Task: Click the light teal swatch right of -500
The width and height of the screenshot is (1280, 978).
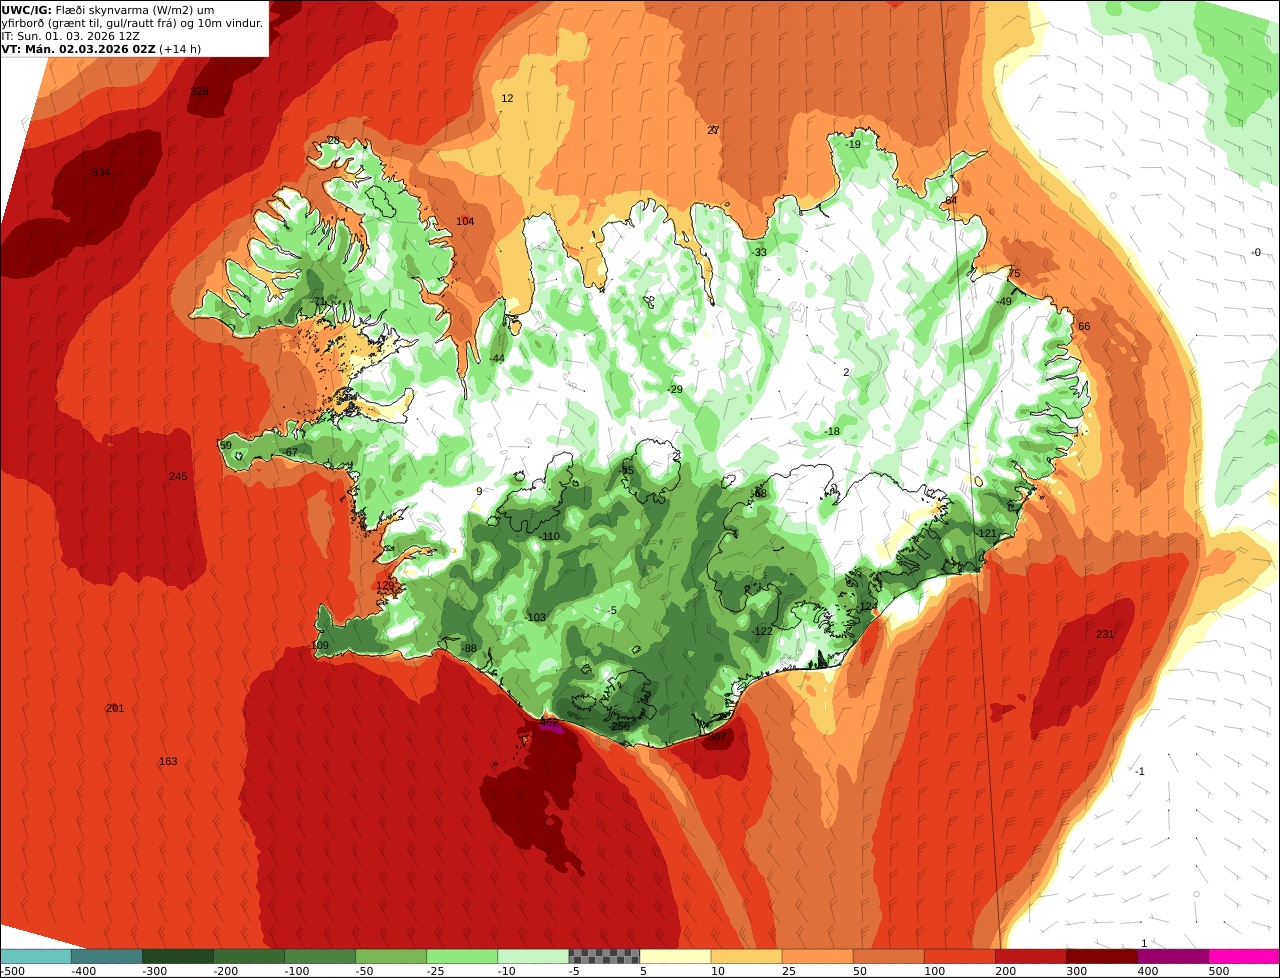Action: click(36, 956)
